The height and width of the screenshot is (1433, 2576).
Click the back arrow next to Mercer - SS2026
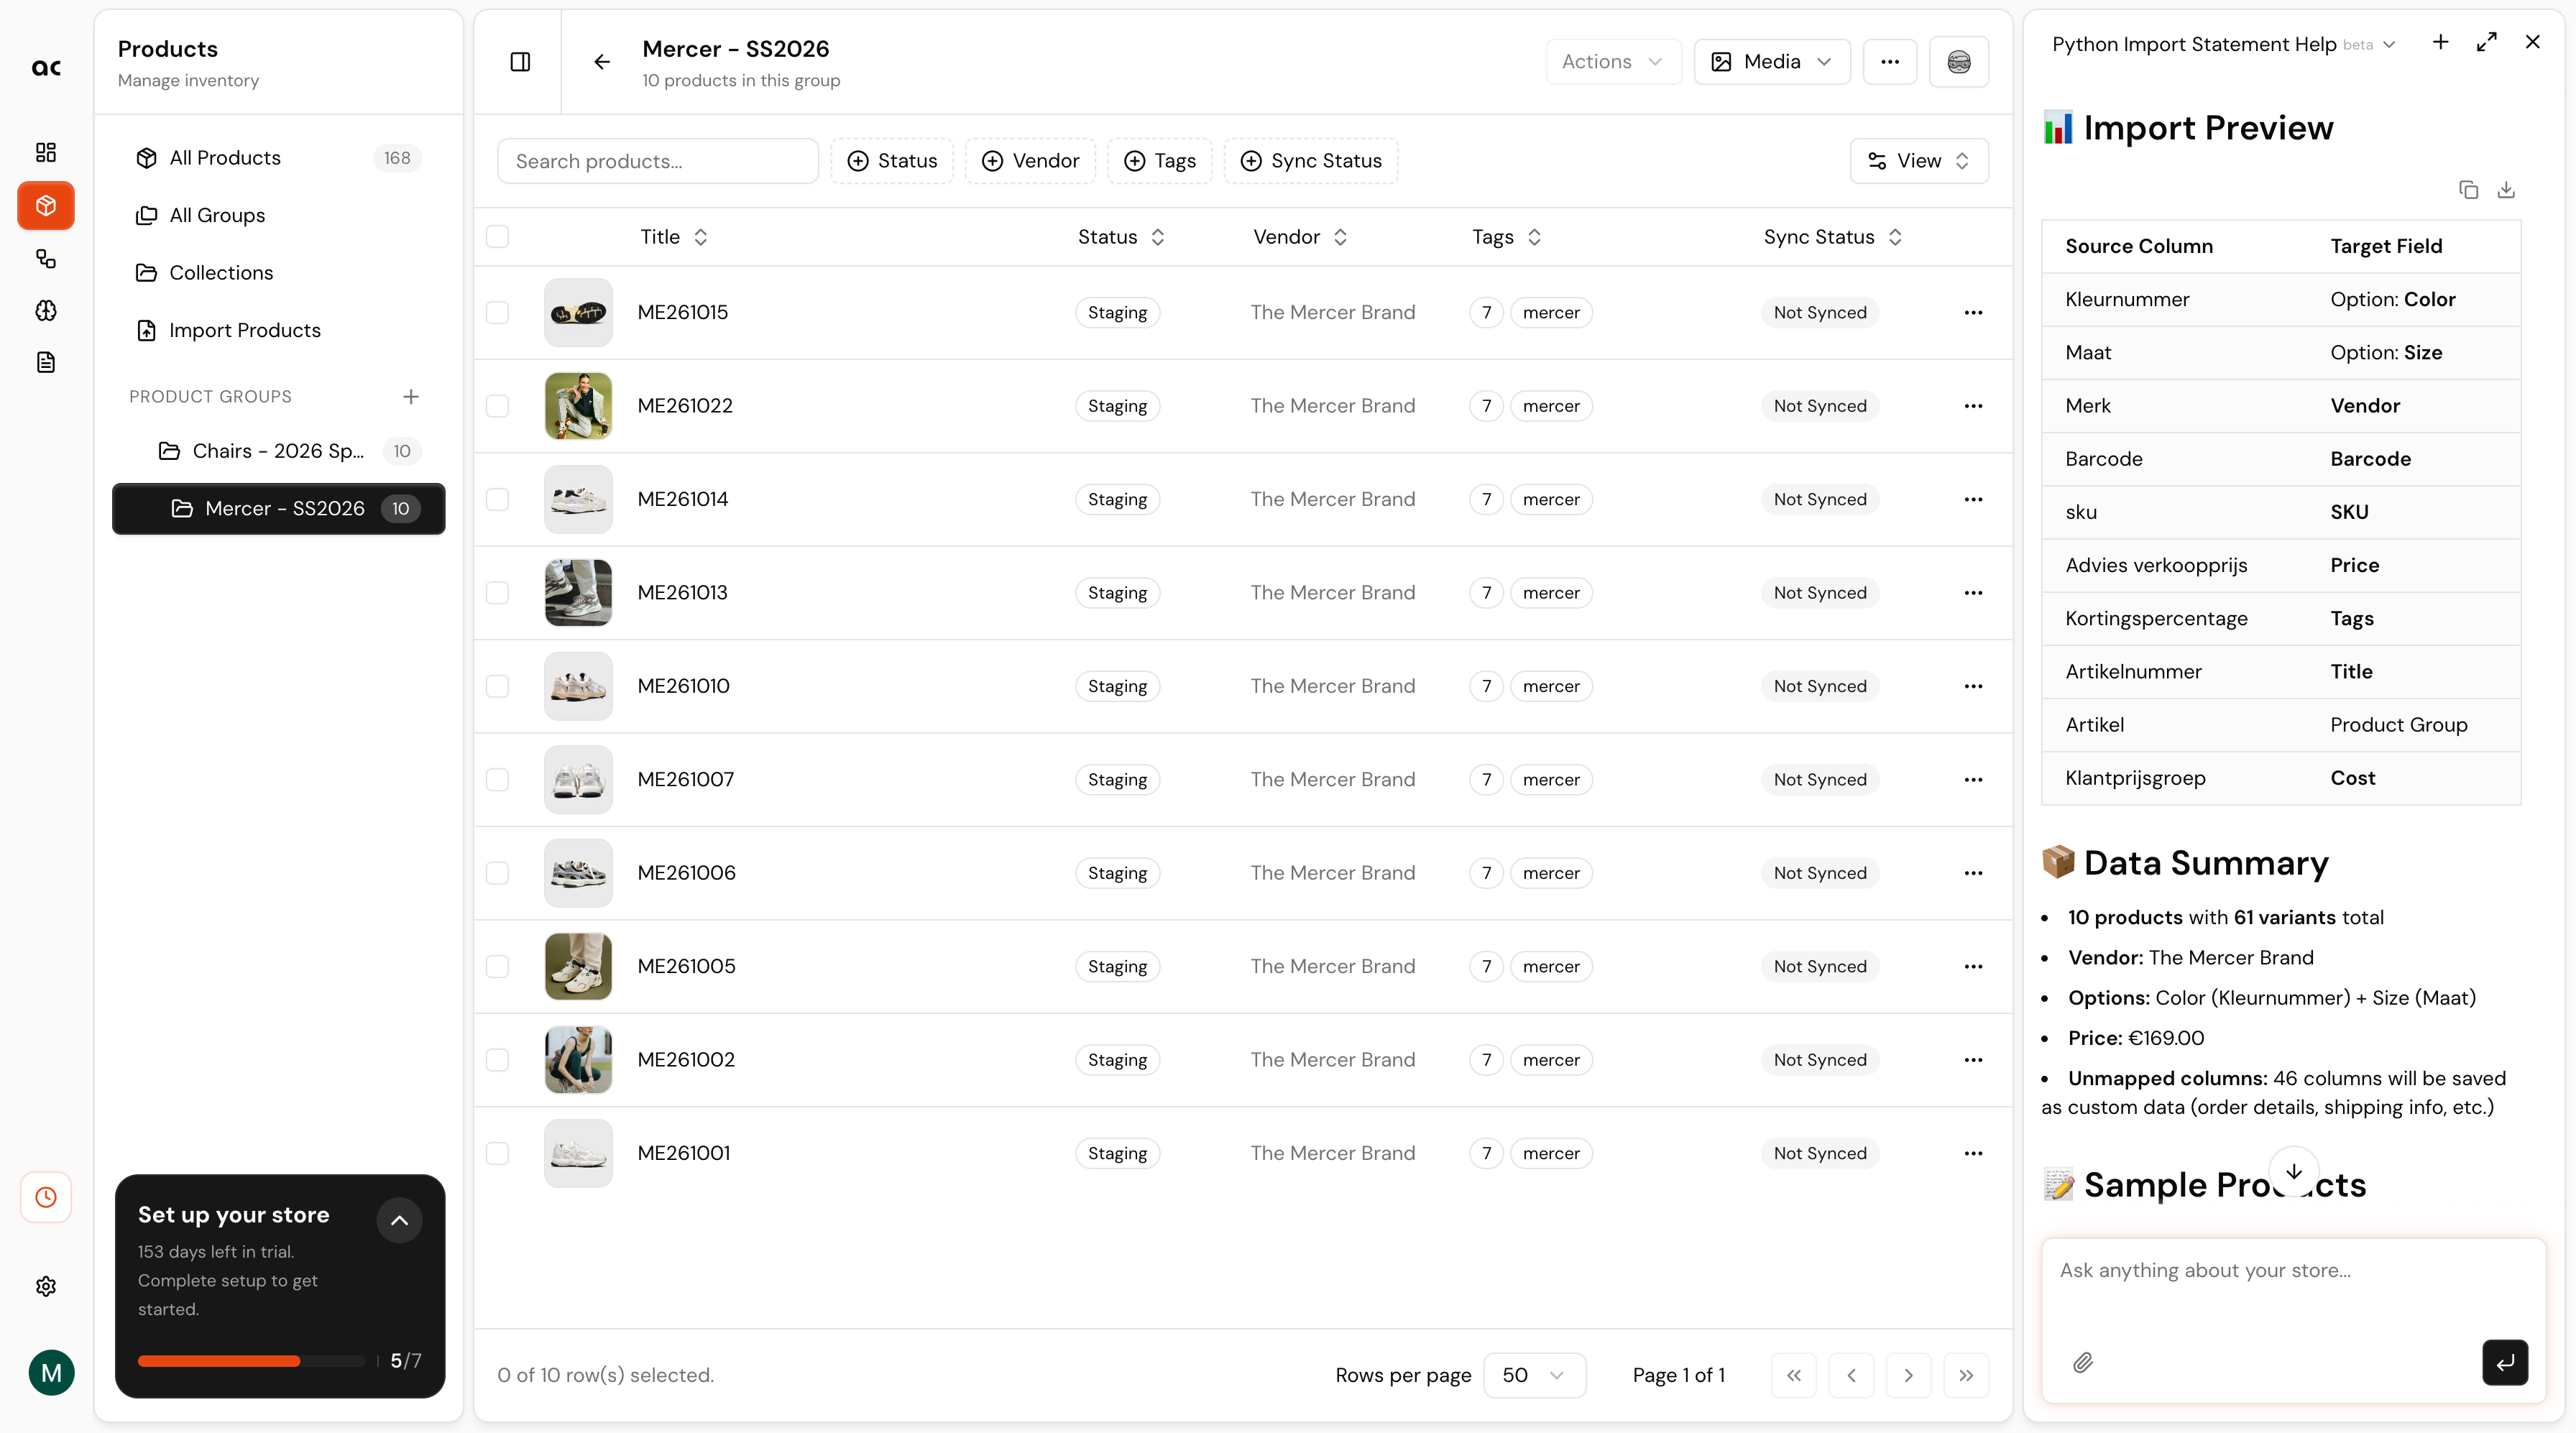click(x=601, y=62)
